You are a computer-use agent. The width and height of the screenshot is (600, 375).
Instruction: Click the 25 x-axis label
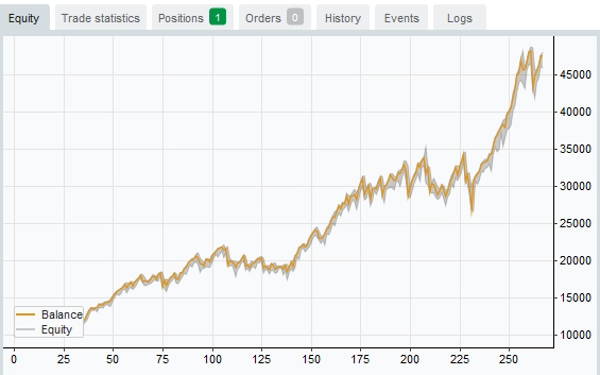tap(64, 360)
